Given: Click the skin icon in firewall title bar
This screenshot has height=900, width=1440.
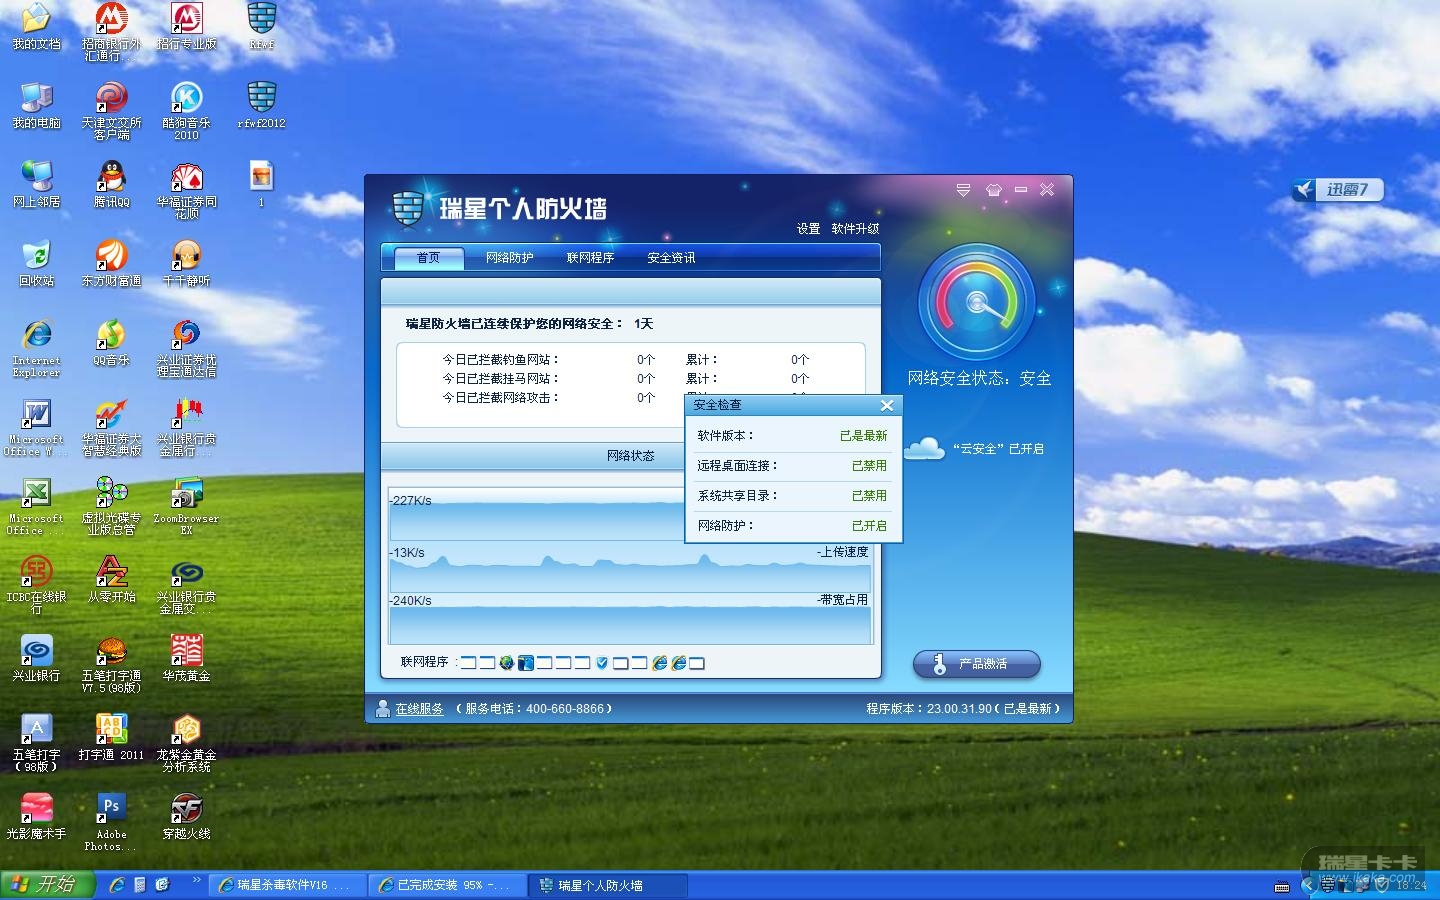Looking at the screenshot, I should [x=993, y=190].
